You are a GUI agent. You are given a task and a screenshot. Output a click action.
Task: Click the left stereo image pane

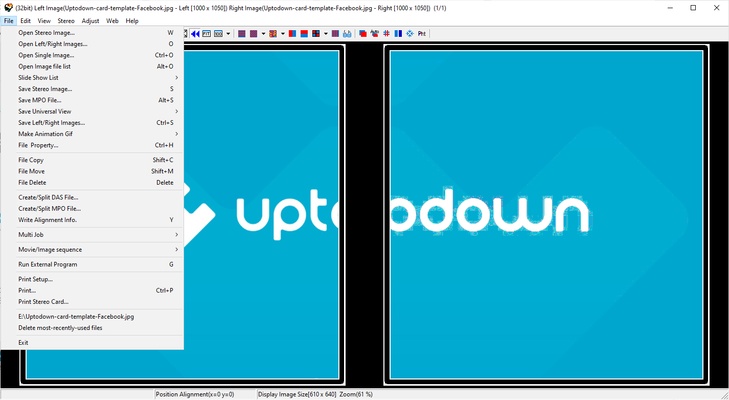click(x=261, y=215)
